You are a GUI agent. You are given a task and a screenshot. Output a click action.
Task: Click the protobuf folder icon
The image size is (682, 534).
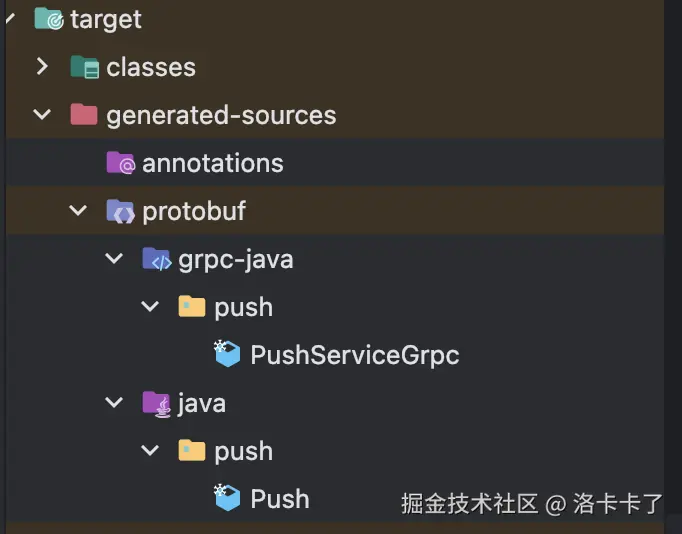coord(121,211)
